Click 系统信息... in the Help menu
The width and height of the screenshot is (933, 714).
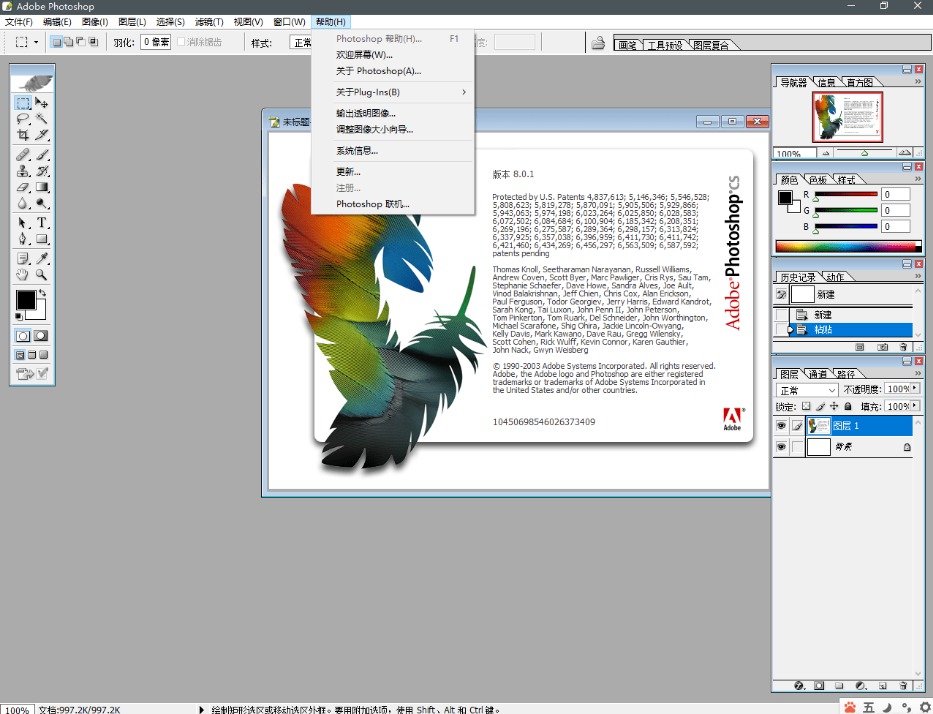click(357, 151)
